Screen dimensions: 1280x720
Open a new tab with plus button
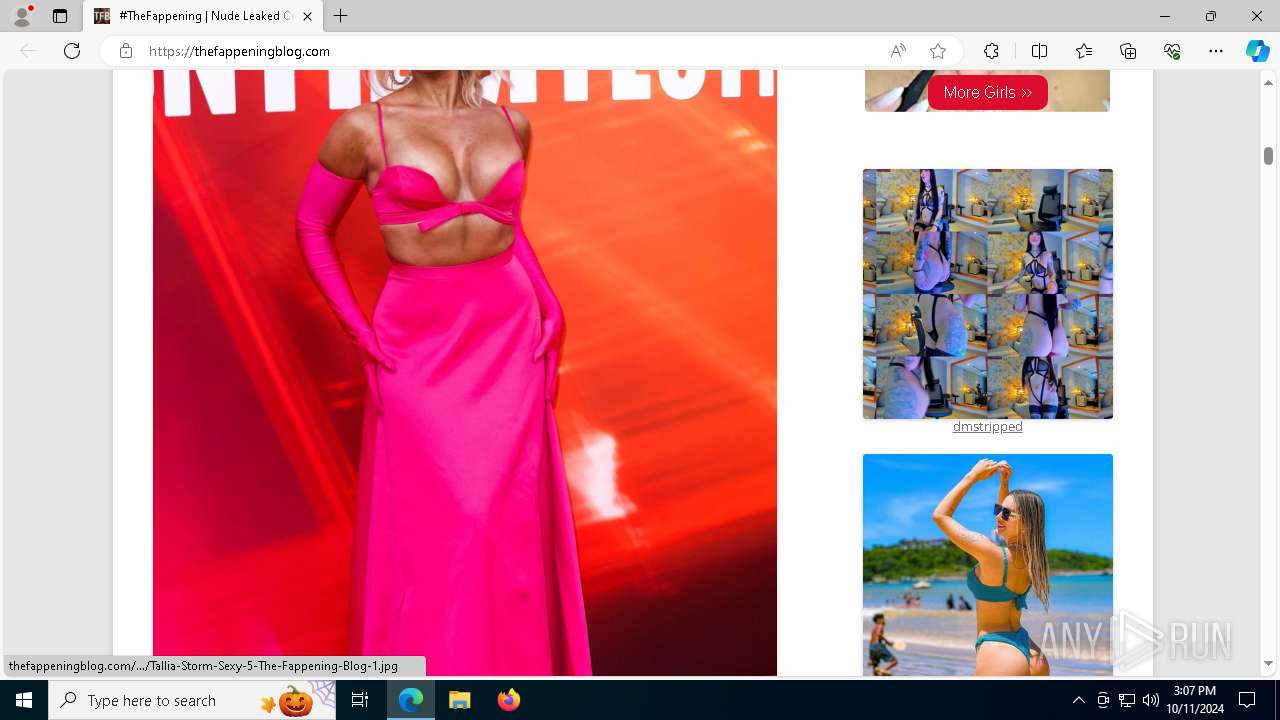341,16
